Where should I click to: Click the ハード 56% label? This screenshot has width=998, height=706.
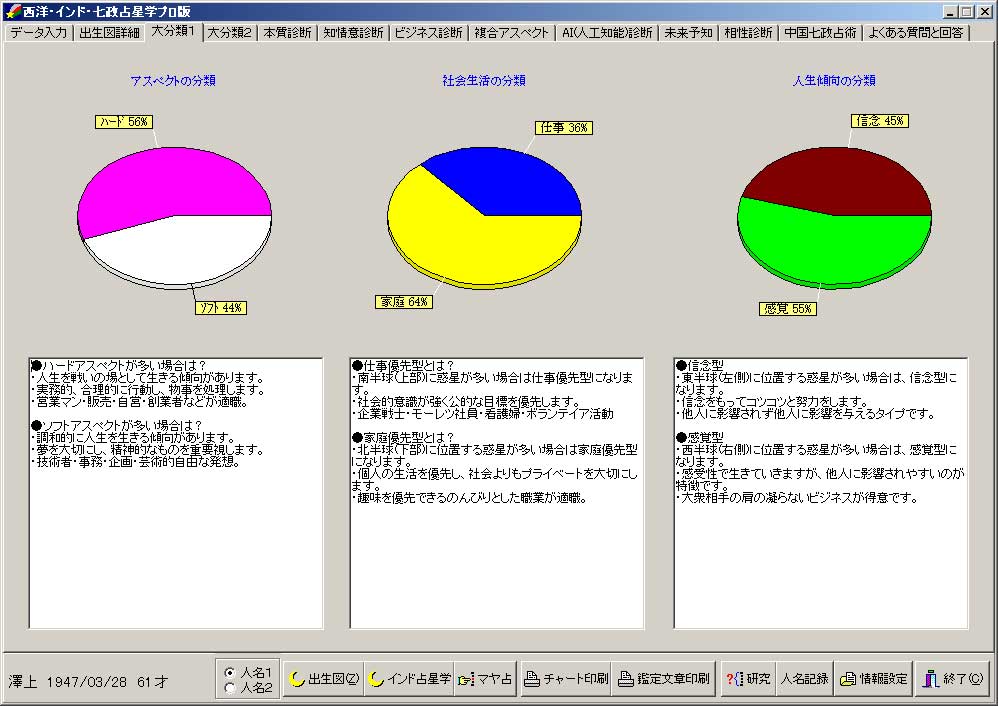tap(124, 122)
